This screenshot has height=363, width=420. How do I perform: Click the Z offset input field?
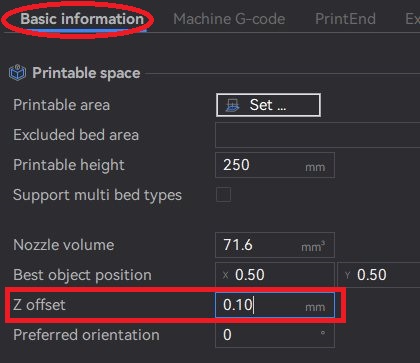[x=275, y=305]
